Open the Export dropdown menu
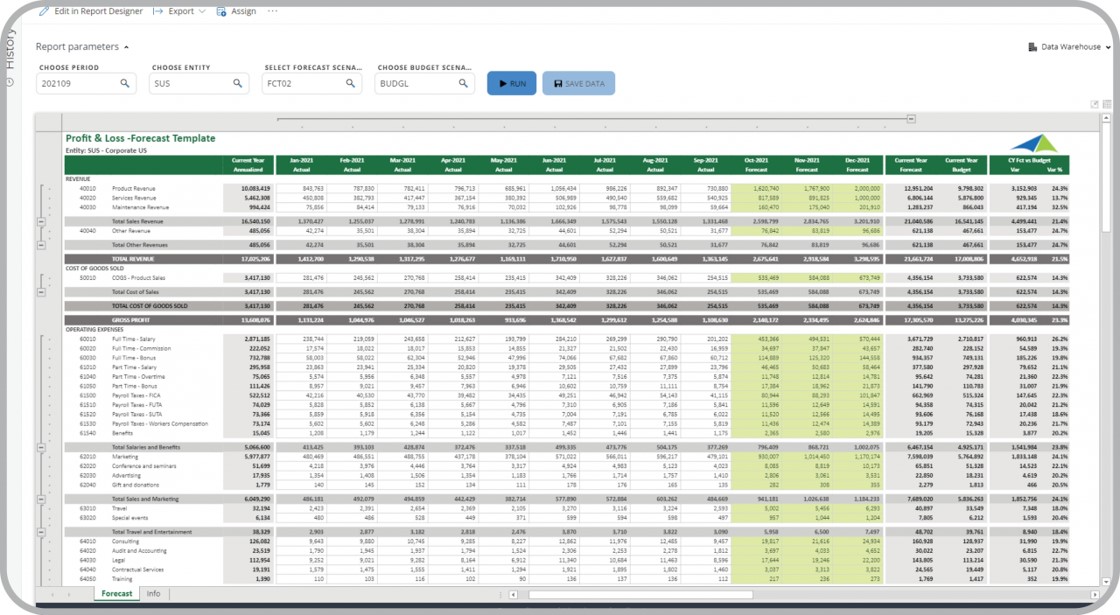 click(180, 11)
